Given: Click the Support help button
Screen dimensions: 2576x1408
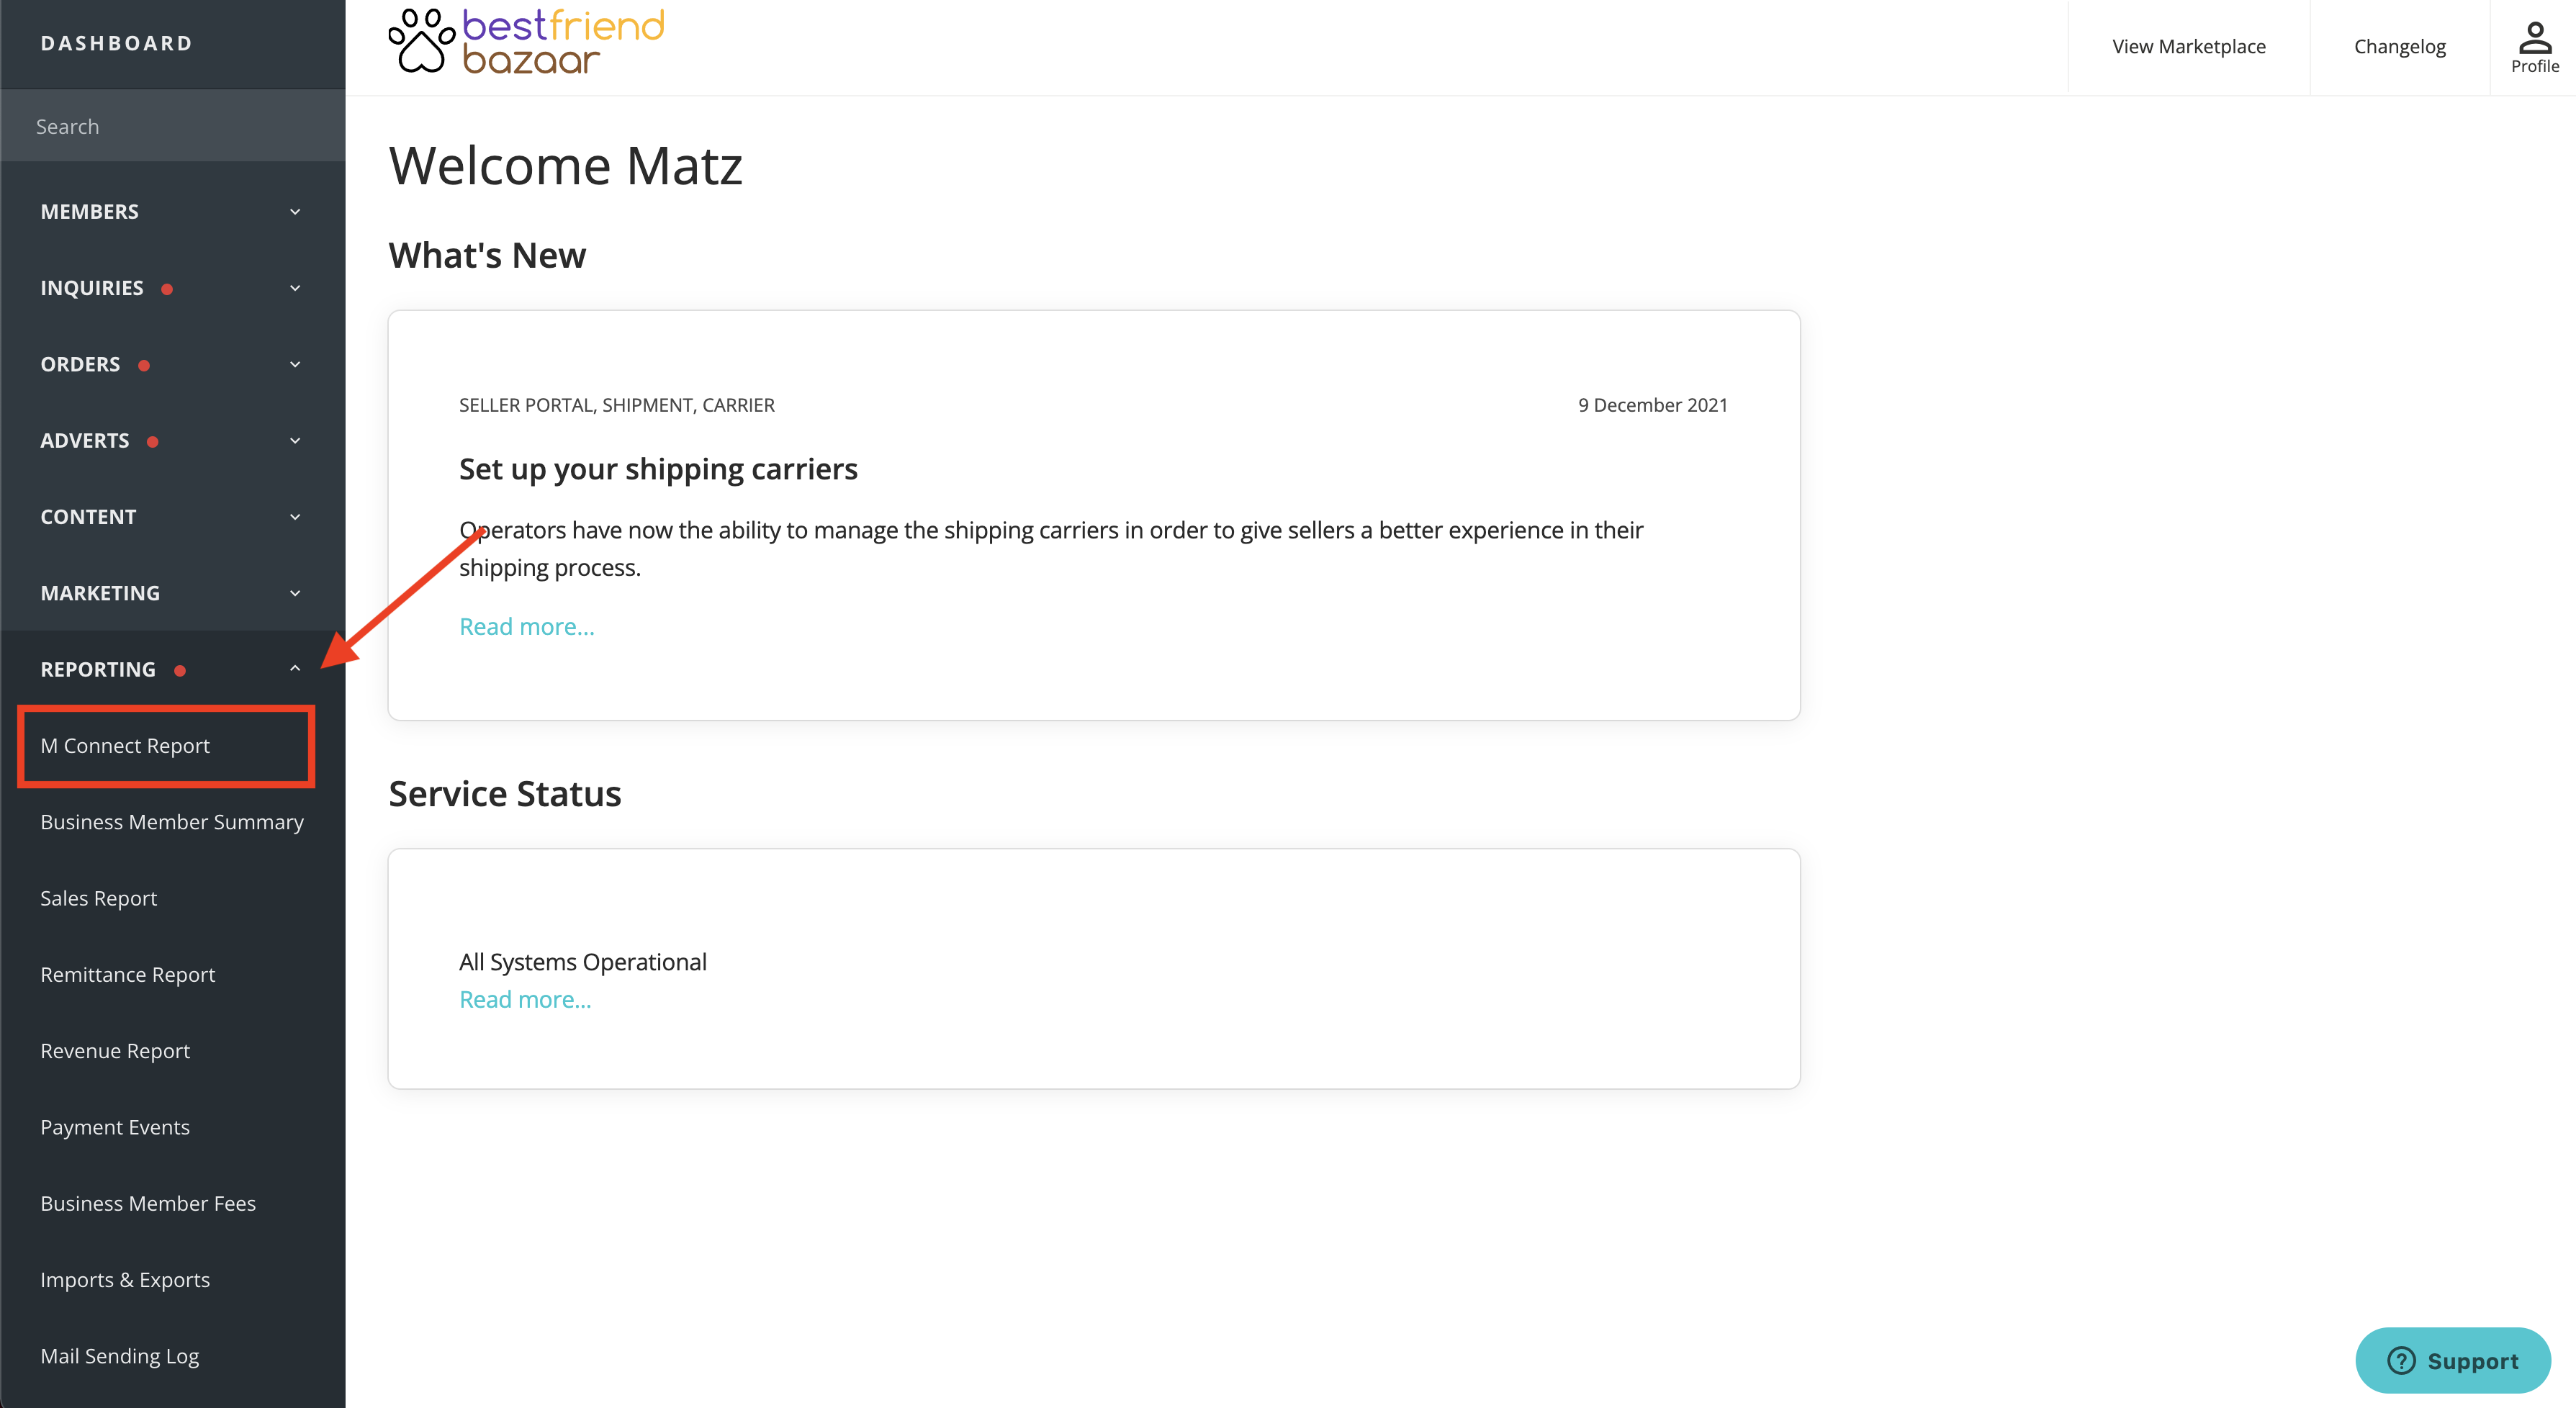Looking at the screenshot, I should coord(2452,1360).
